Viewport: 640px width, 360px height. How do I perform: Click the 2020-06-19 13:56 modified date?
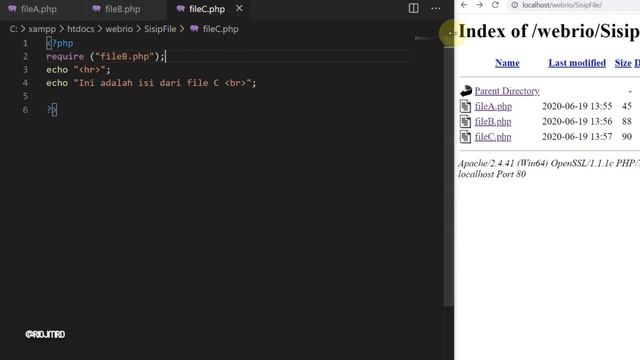[x=577, y=122]
